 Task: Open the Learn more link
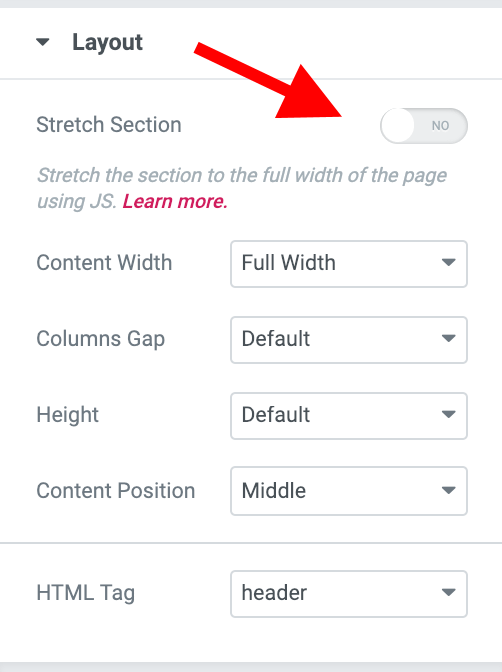[x=175, y=201]
